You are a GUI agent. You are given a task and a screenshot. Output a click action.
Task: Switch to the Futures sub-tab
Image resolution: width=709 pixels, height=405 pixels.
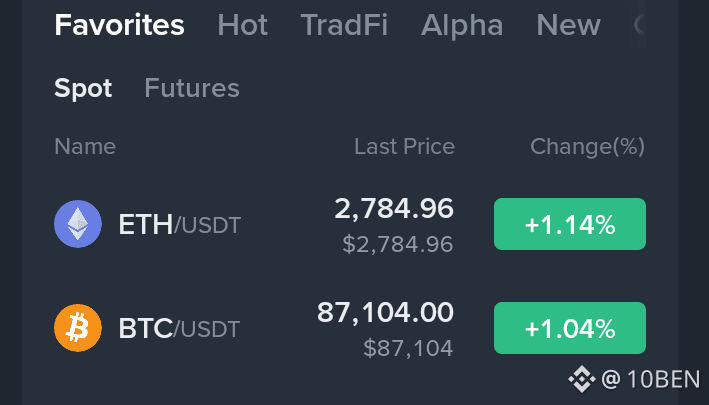[x=192, y=88]
